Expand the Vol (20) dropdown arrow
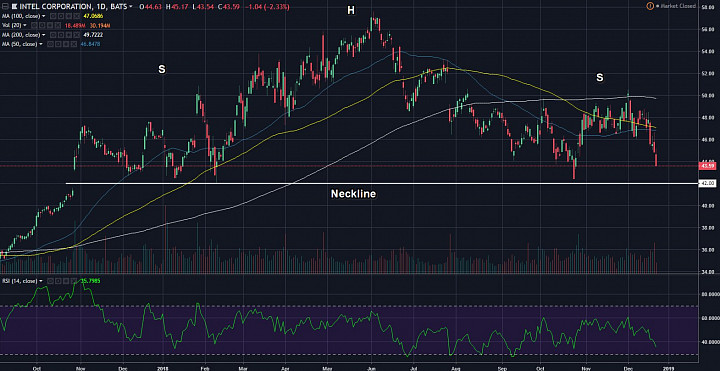Viewport: 720px width, 371px height. tap(25, 25)
